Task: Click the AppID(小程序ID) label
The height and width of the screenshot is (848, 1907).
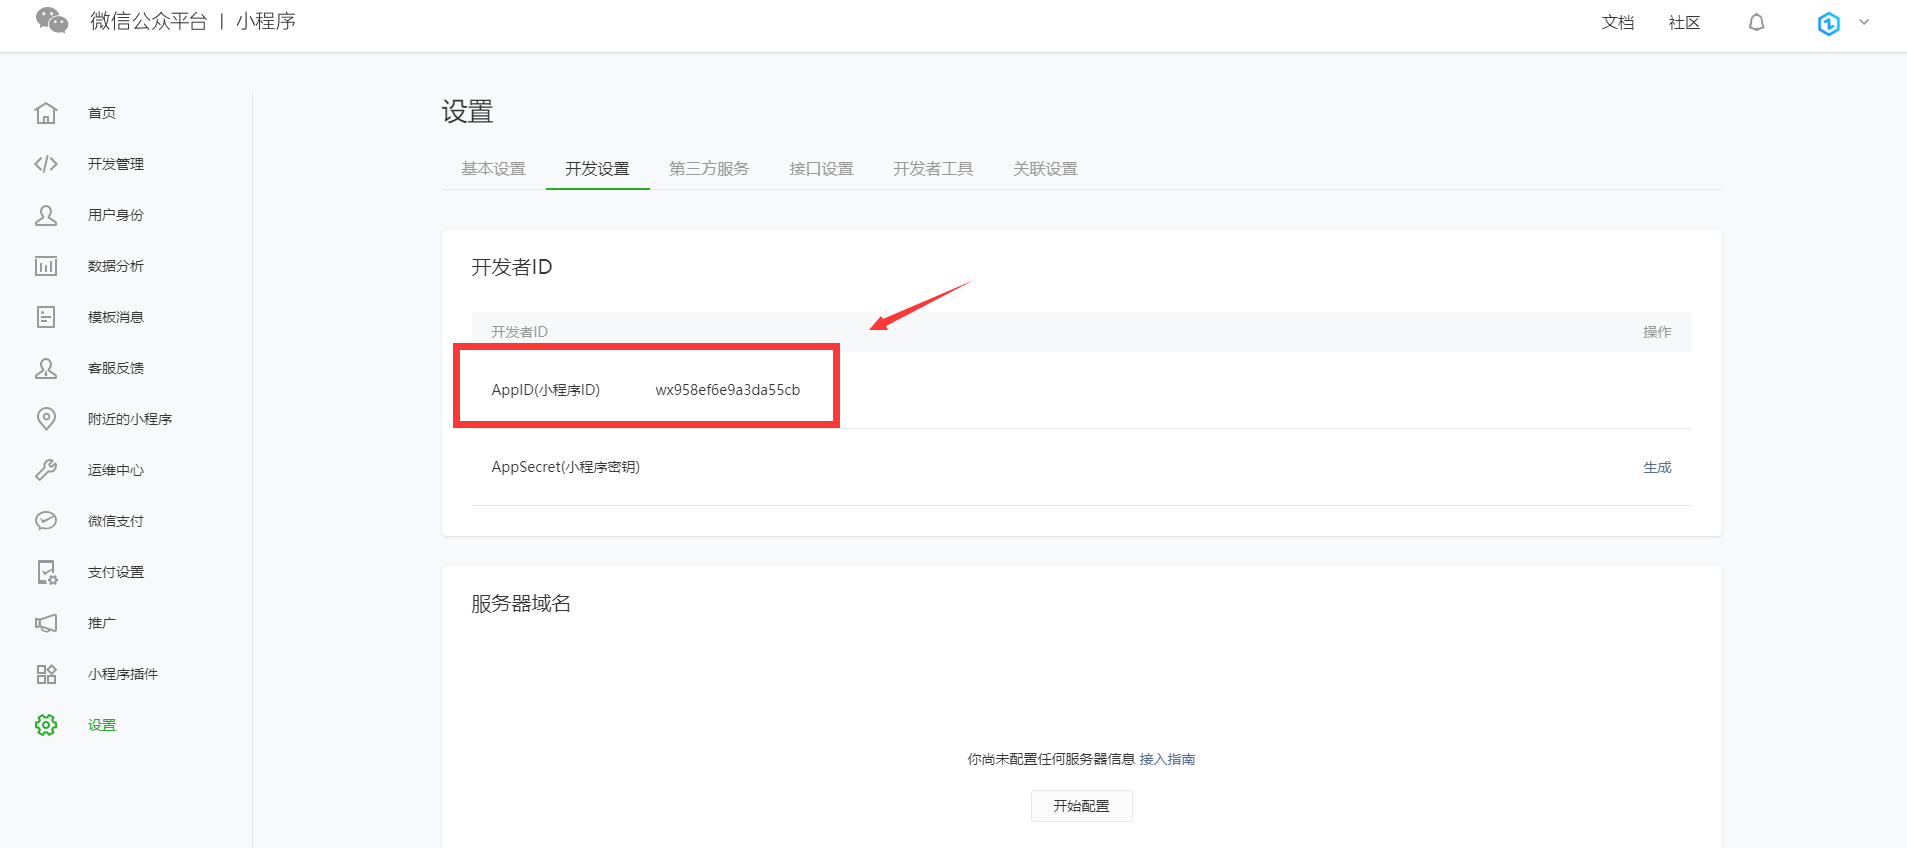Action: (546, 390)
